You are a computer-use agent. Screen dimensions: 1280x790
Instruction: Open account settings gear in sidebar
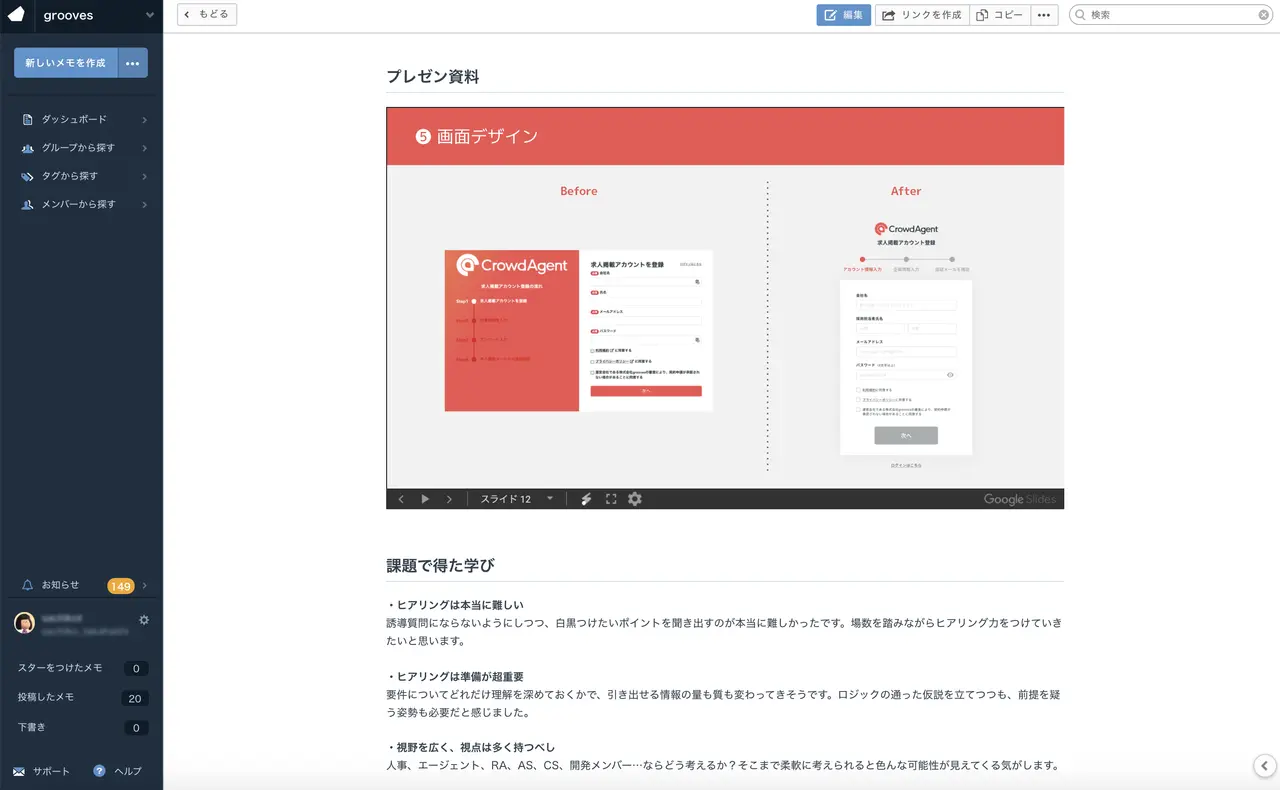click(x=144, y=620)
